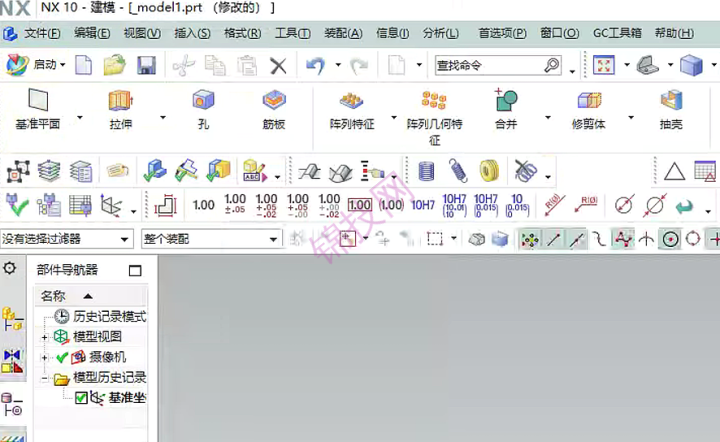Open the GC工具箱 menu

tap(617, 33)
